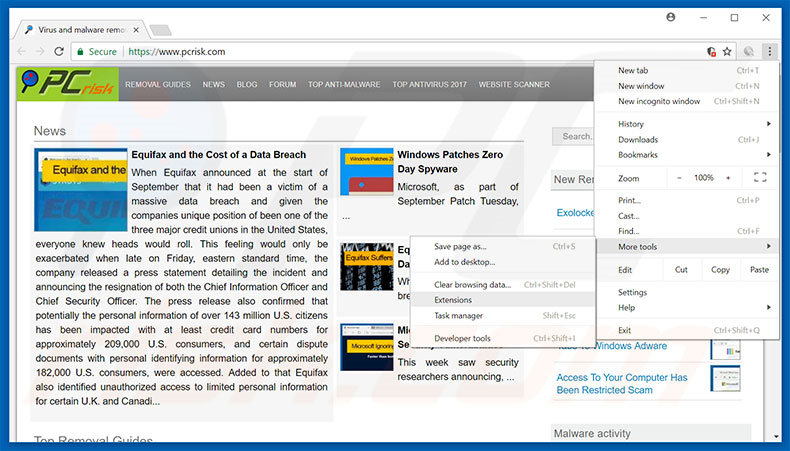
Task: Open FORUM in site navigation
Action: [282, 85]
